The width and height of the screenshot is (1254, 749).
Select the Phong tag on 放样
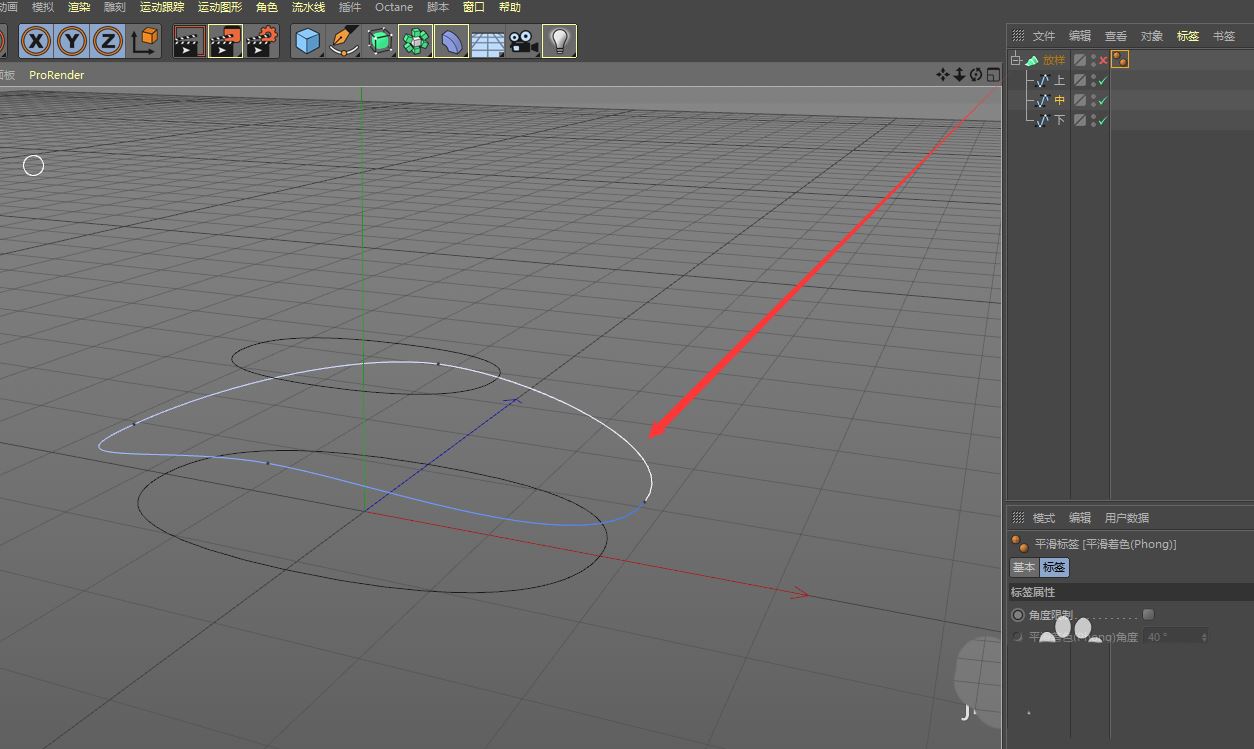pos(1120,60)
